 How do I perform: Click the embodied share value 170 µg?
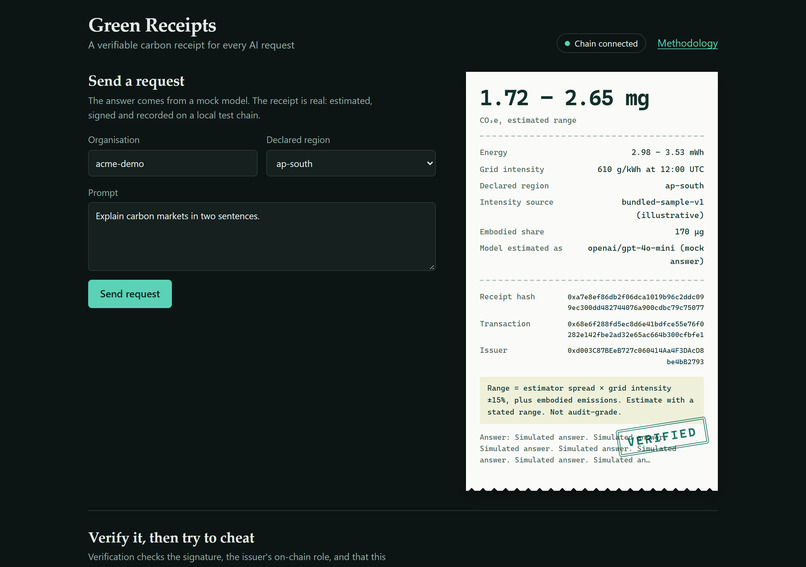[x=689, y=232]
